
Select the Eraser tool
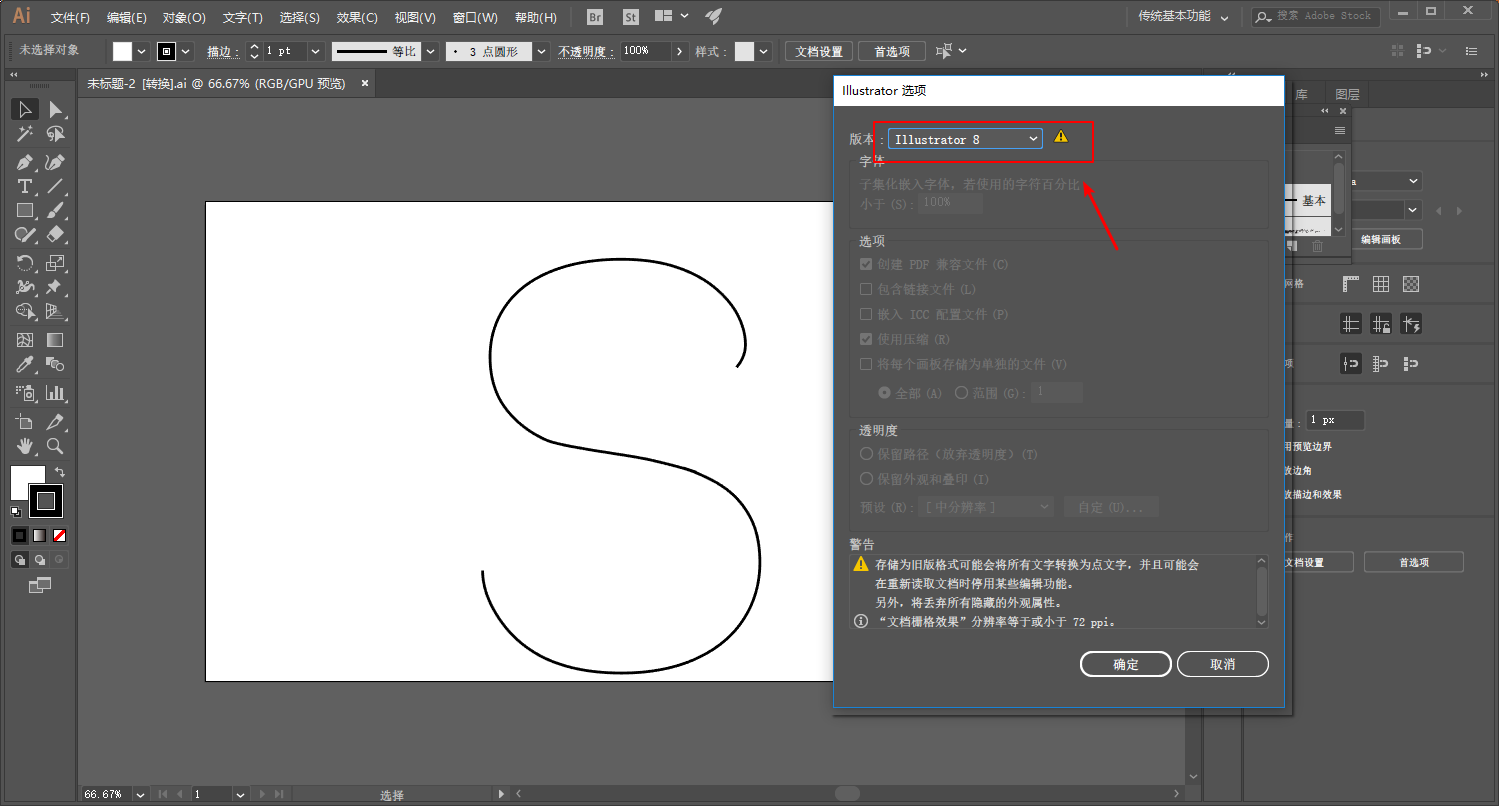pos(55,234)
